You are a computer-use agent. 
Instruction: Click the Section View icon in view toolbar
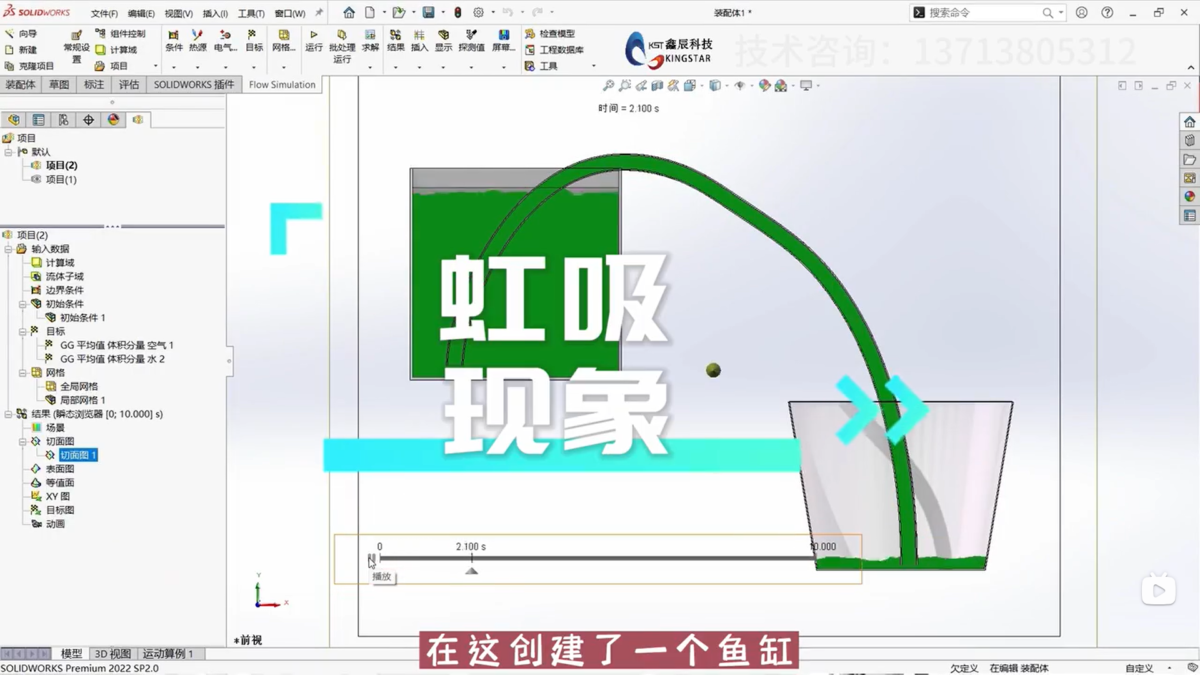(657, 86)
